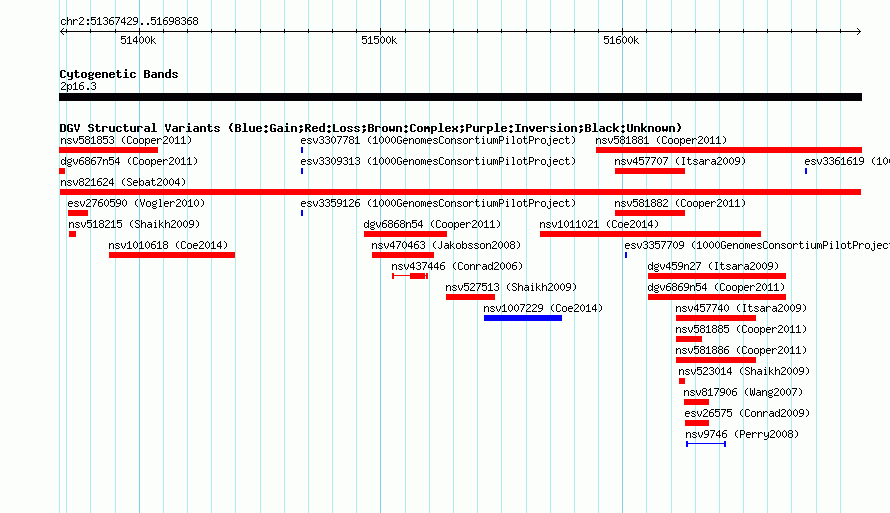The image size is (890, 513).
Task: Select the red bar under nsv581881
Action: (729, 150)
